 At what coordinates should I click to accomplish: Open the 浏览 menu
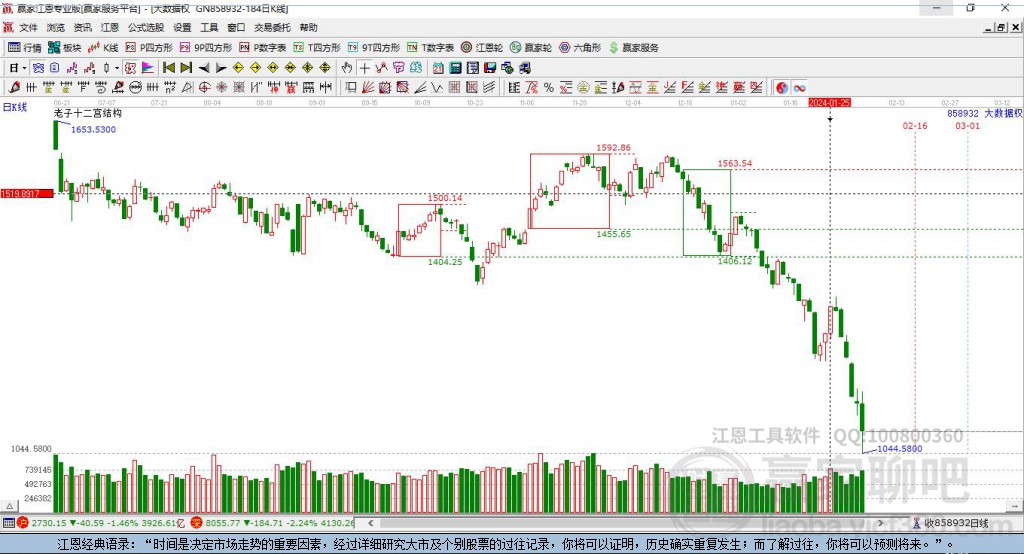click(x=56, y=27)
